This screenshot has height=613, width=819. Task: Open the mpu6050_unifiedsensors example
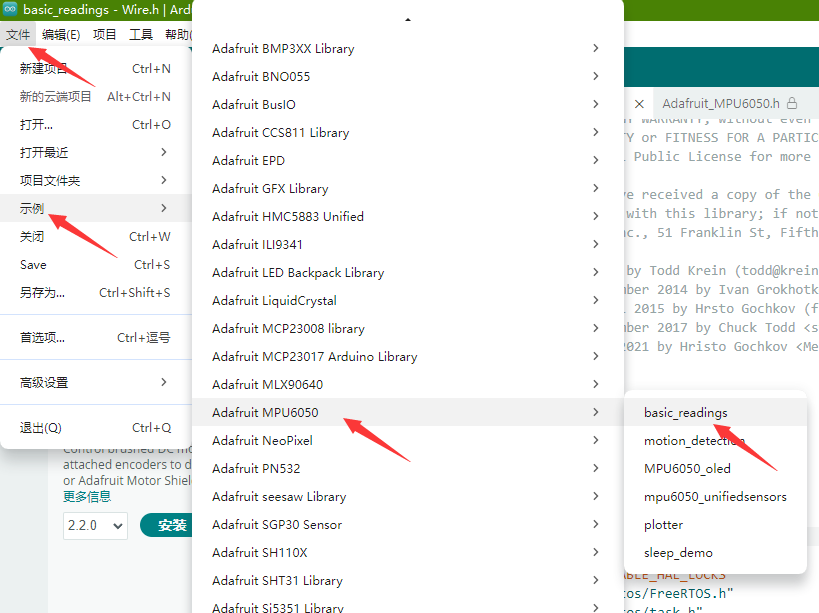[x=715, y=497]
